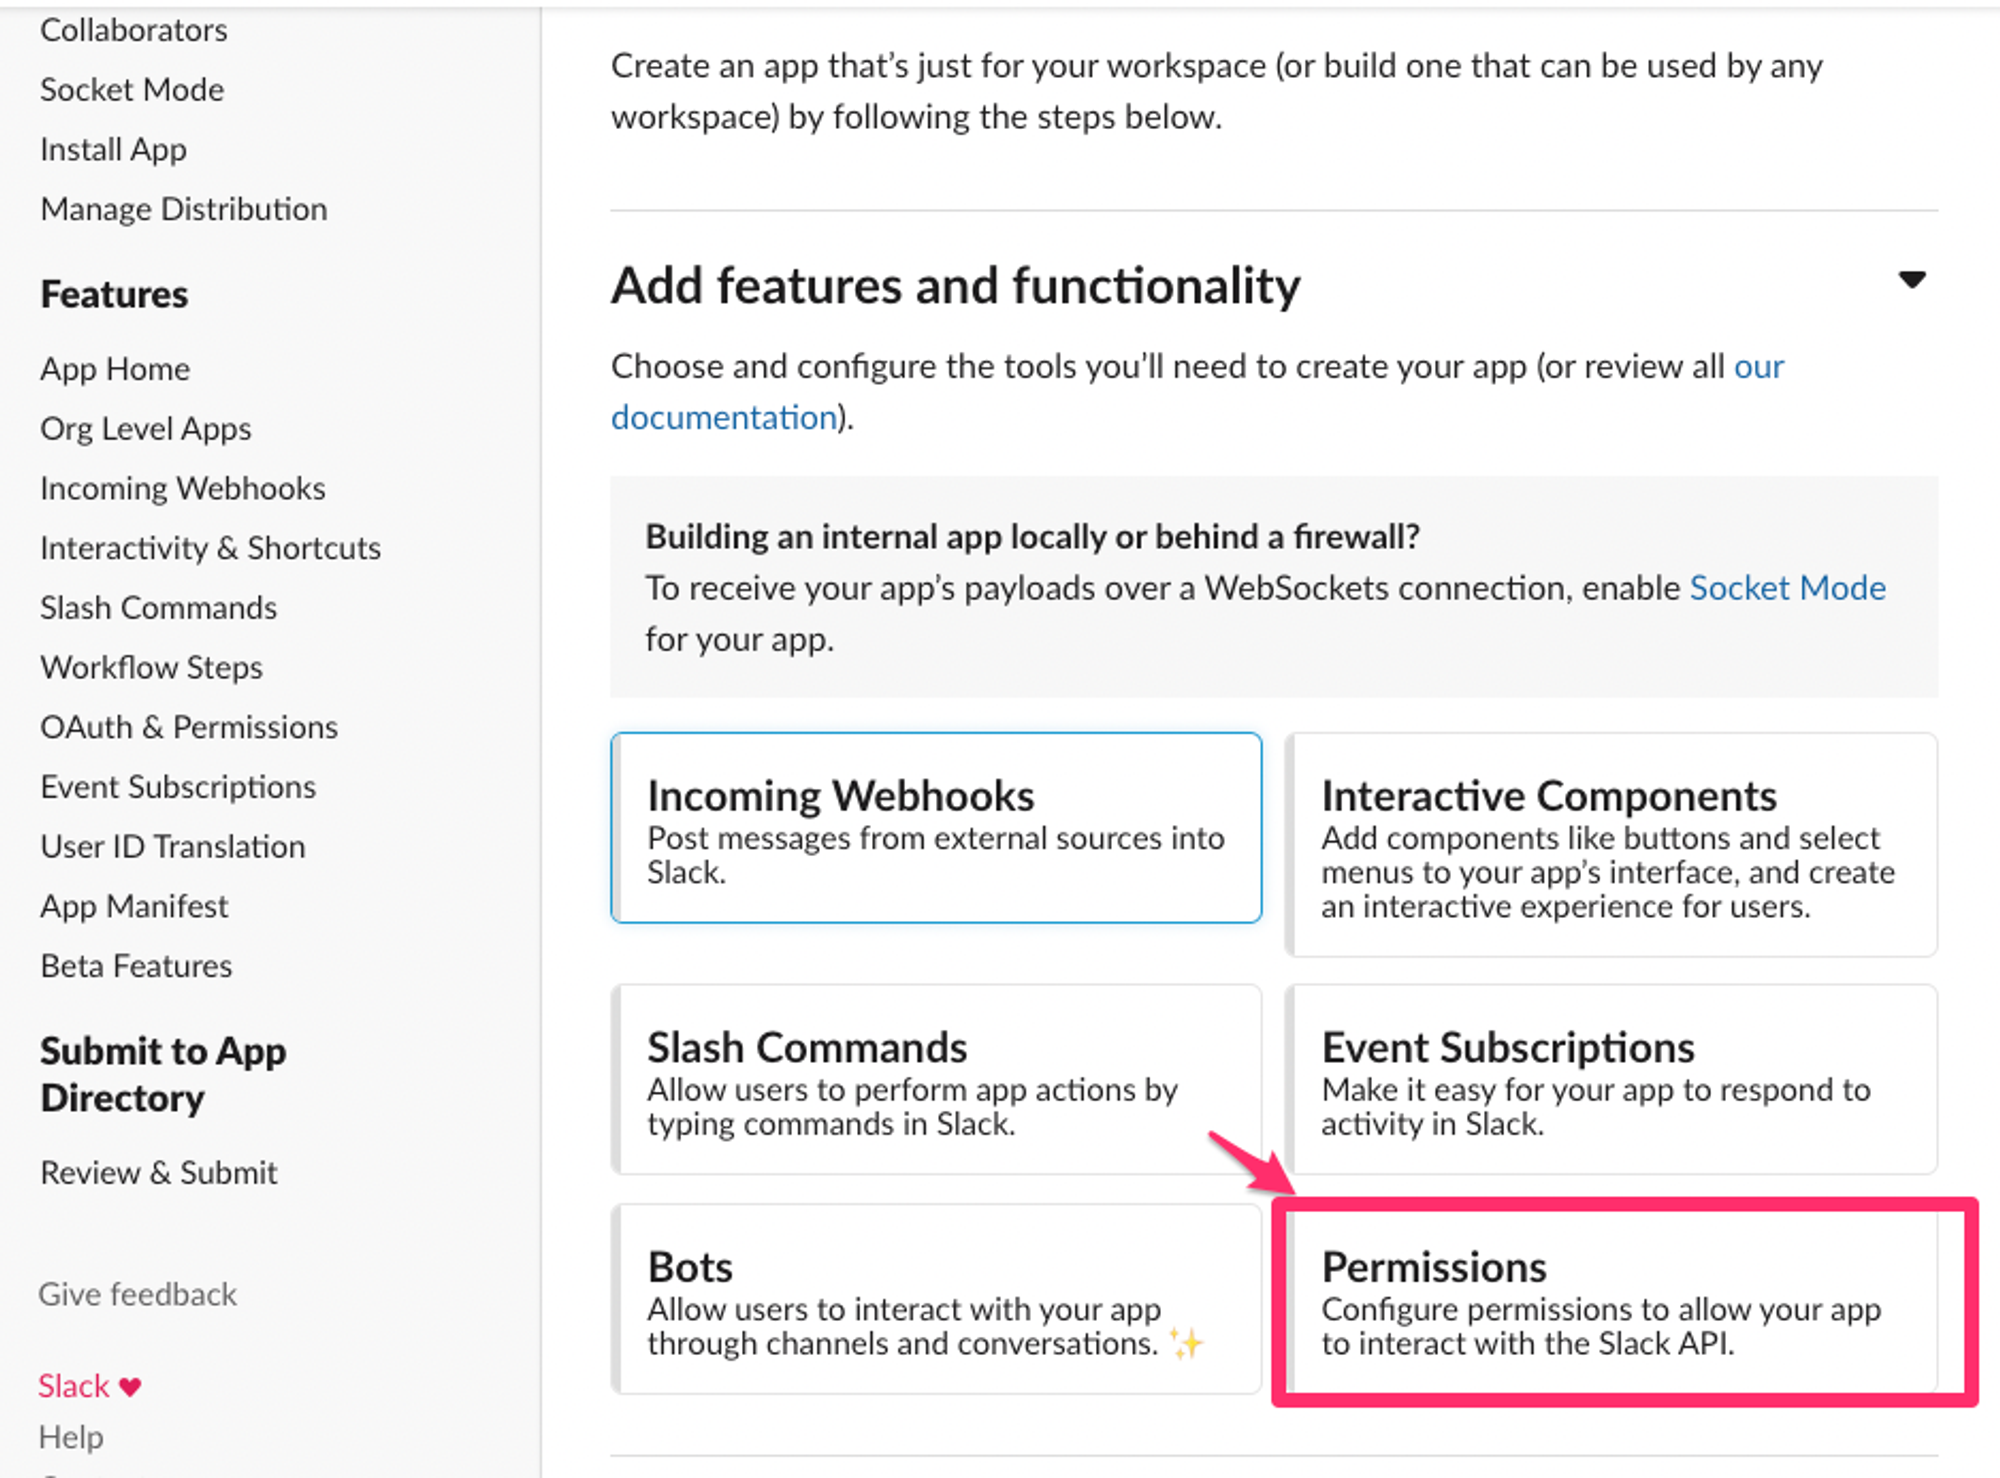The width and height of the screenshot is (2000, 1478).
Task: Open the Event Subscriptions feature card
Action: [x=1610, y=1080]
